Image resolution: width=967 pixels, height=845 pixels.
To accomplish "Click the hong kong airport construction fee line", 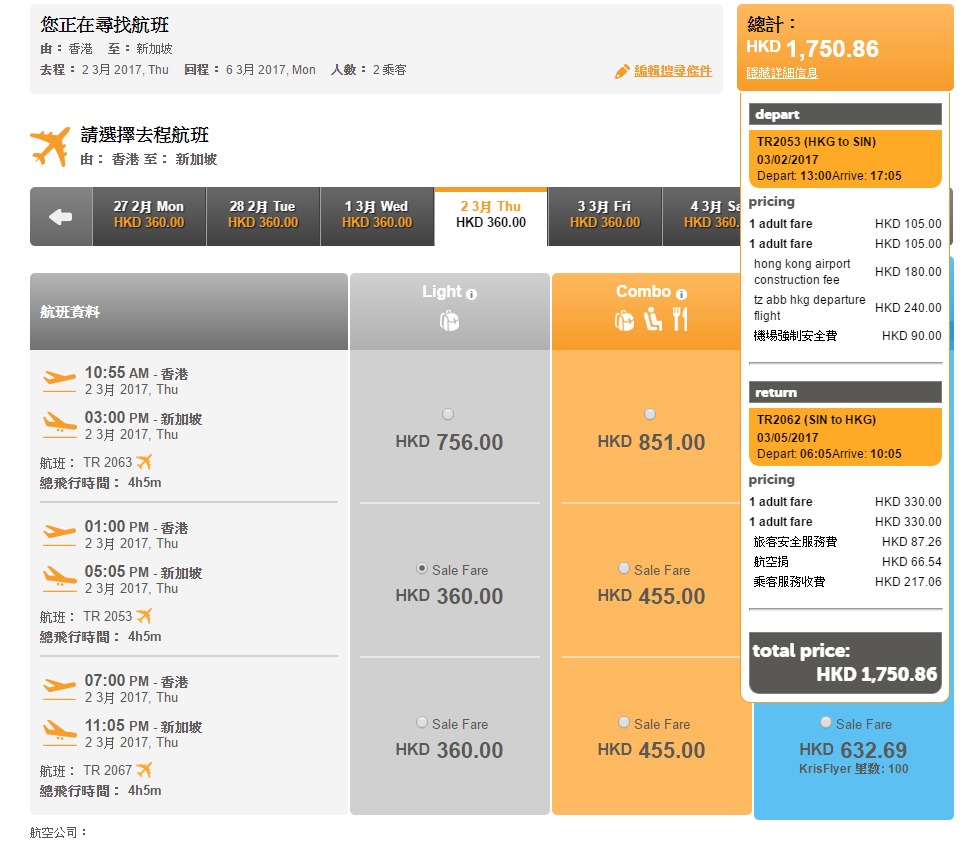I will coord(845,271).
